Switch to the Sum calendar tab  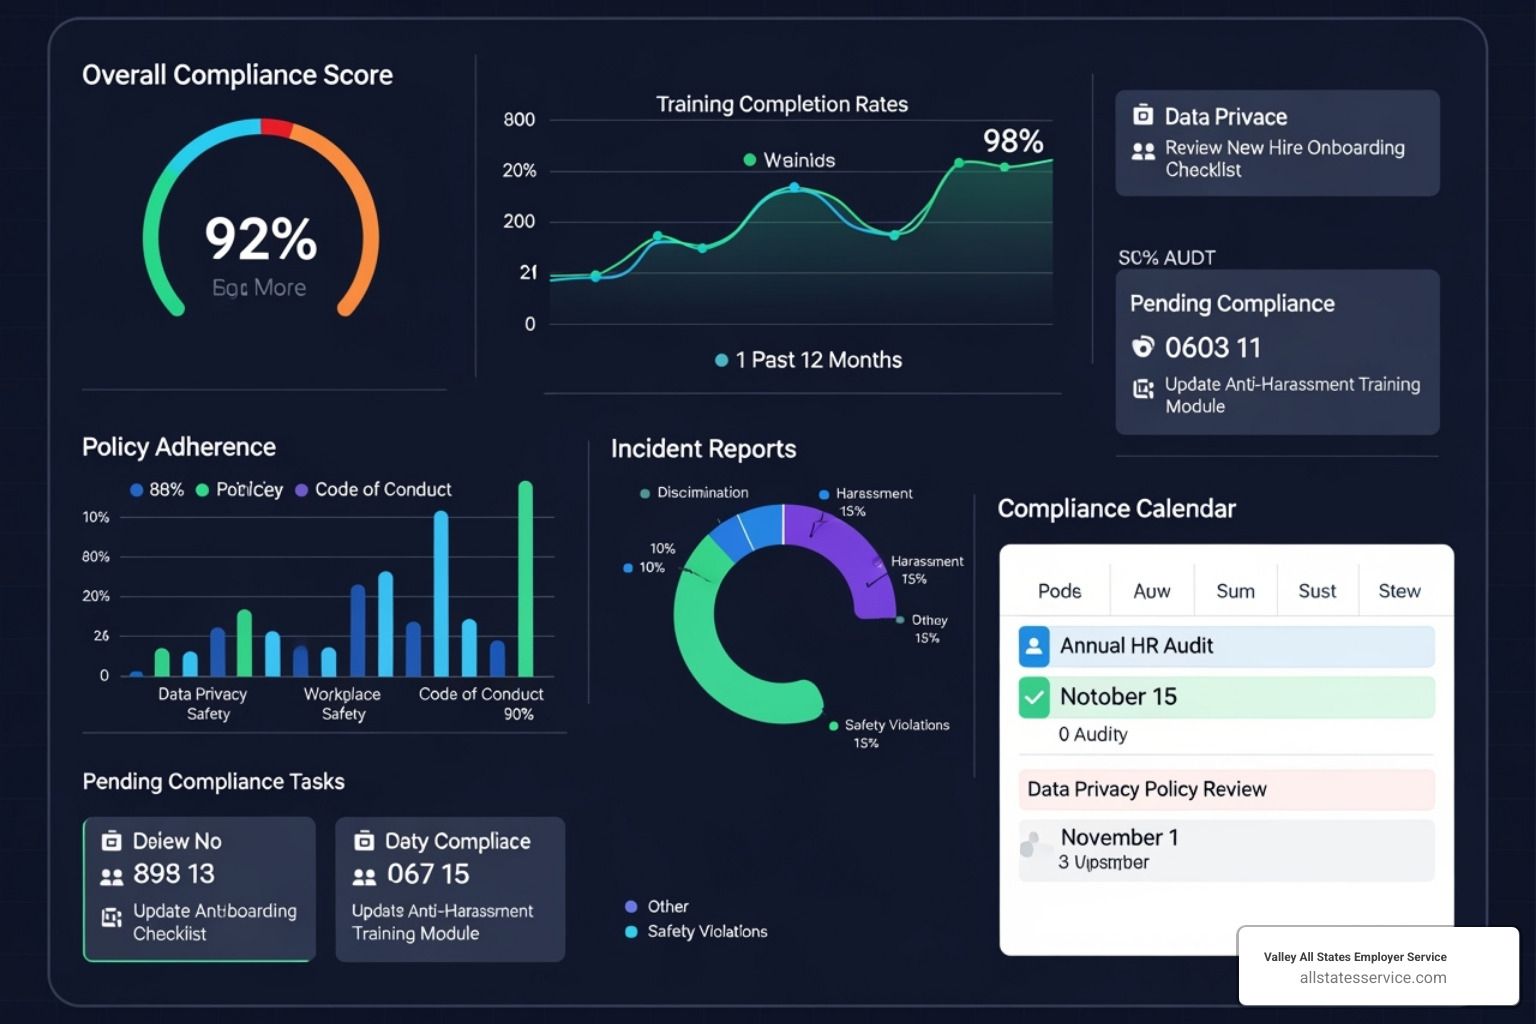pyautogui.click(x=1235, y=591)
